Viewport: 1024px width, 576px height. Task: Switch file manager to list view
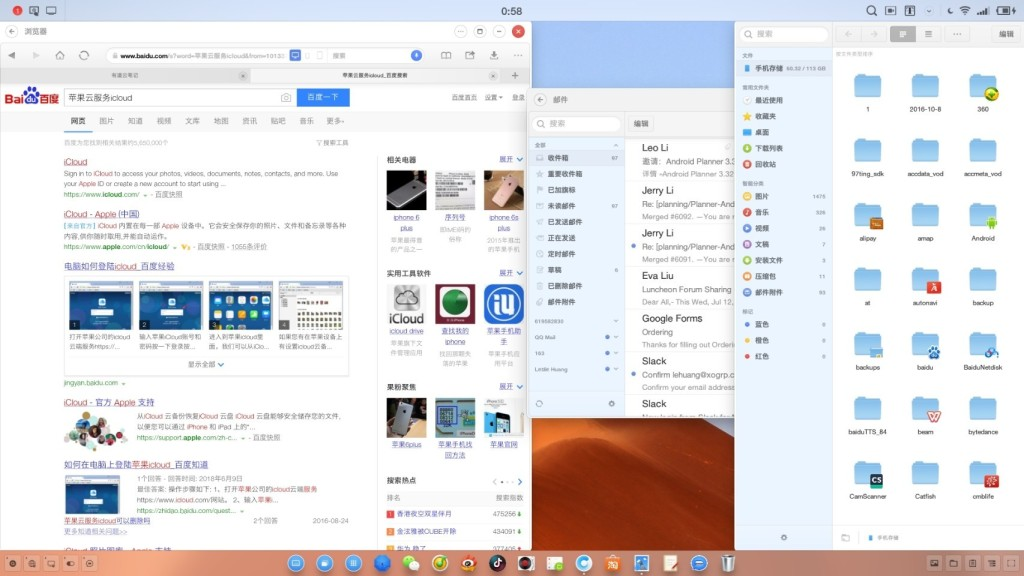pos(928,34)
